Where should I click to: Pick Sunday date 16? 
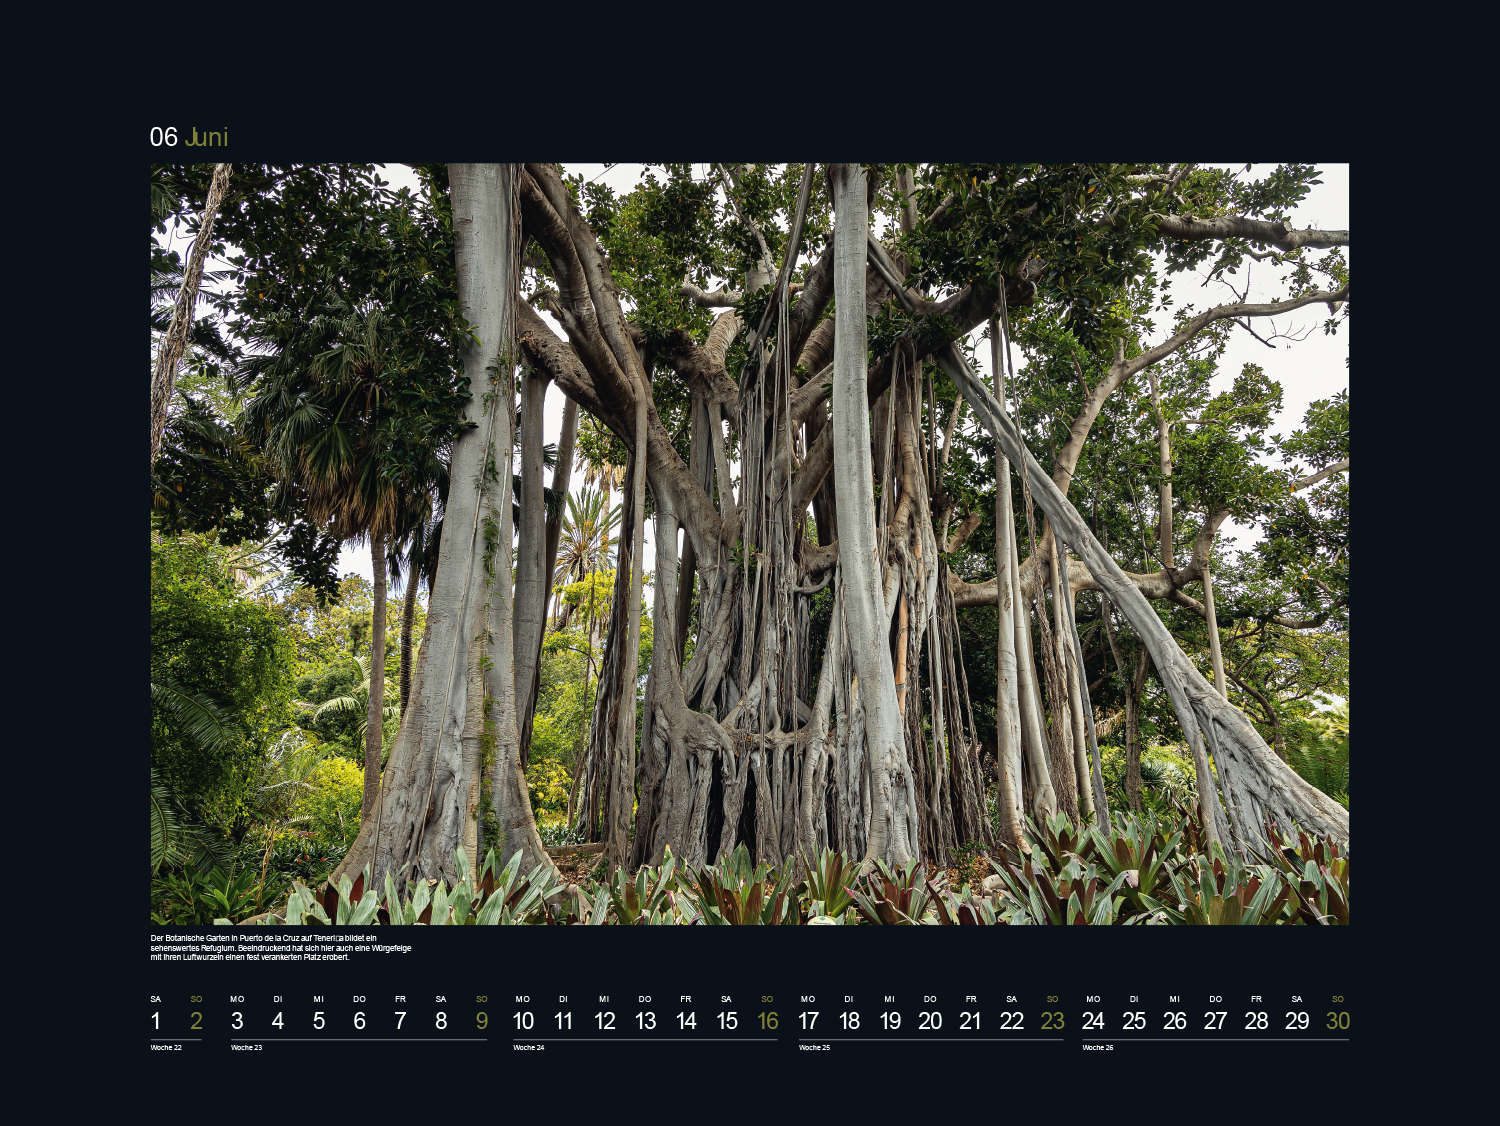[767, 1021]
